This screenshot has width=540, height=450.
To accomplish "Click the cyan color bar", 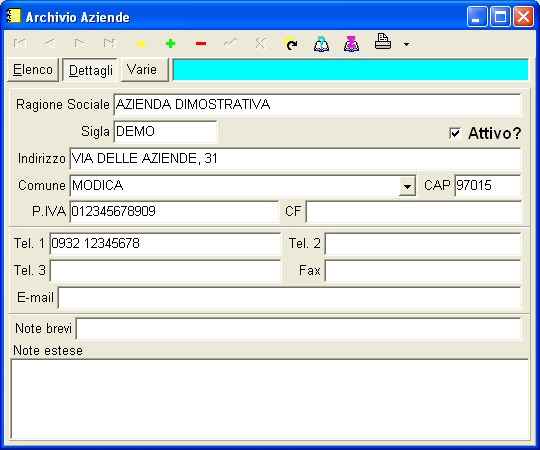I will (351, 70).
